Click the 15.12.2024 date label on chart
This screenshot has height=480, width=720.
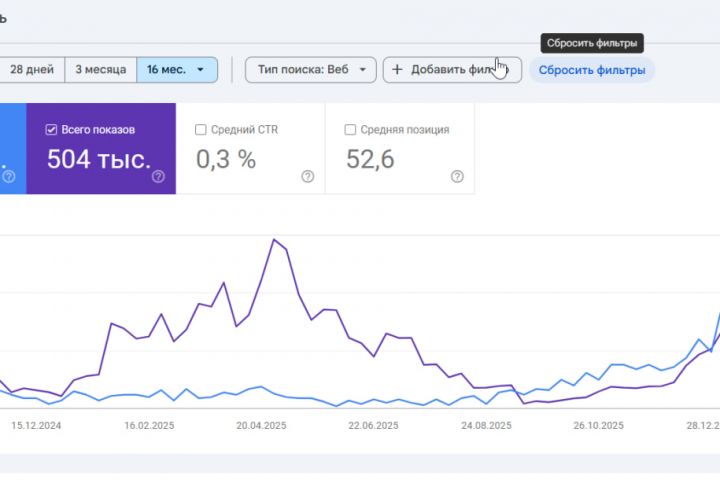click(37, 425)
